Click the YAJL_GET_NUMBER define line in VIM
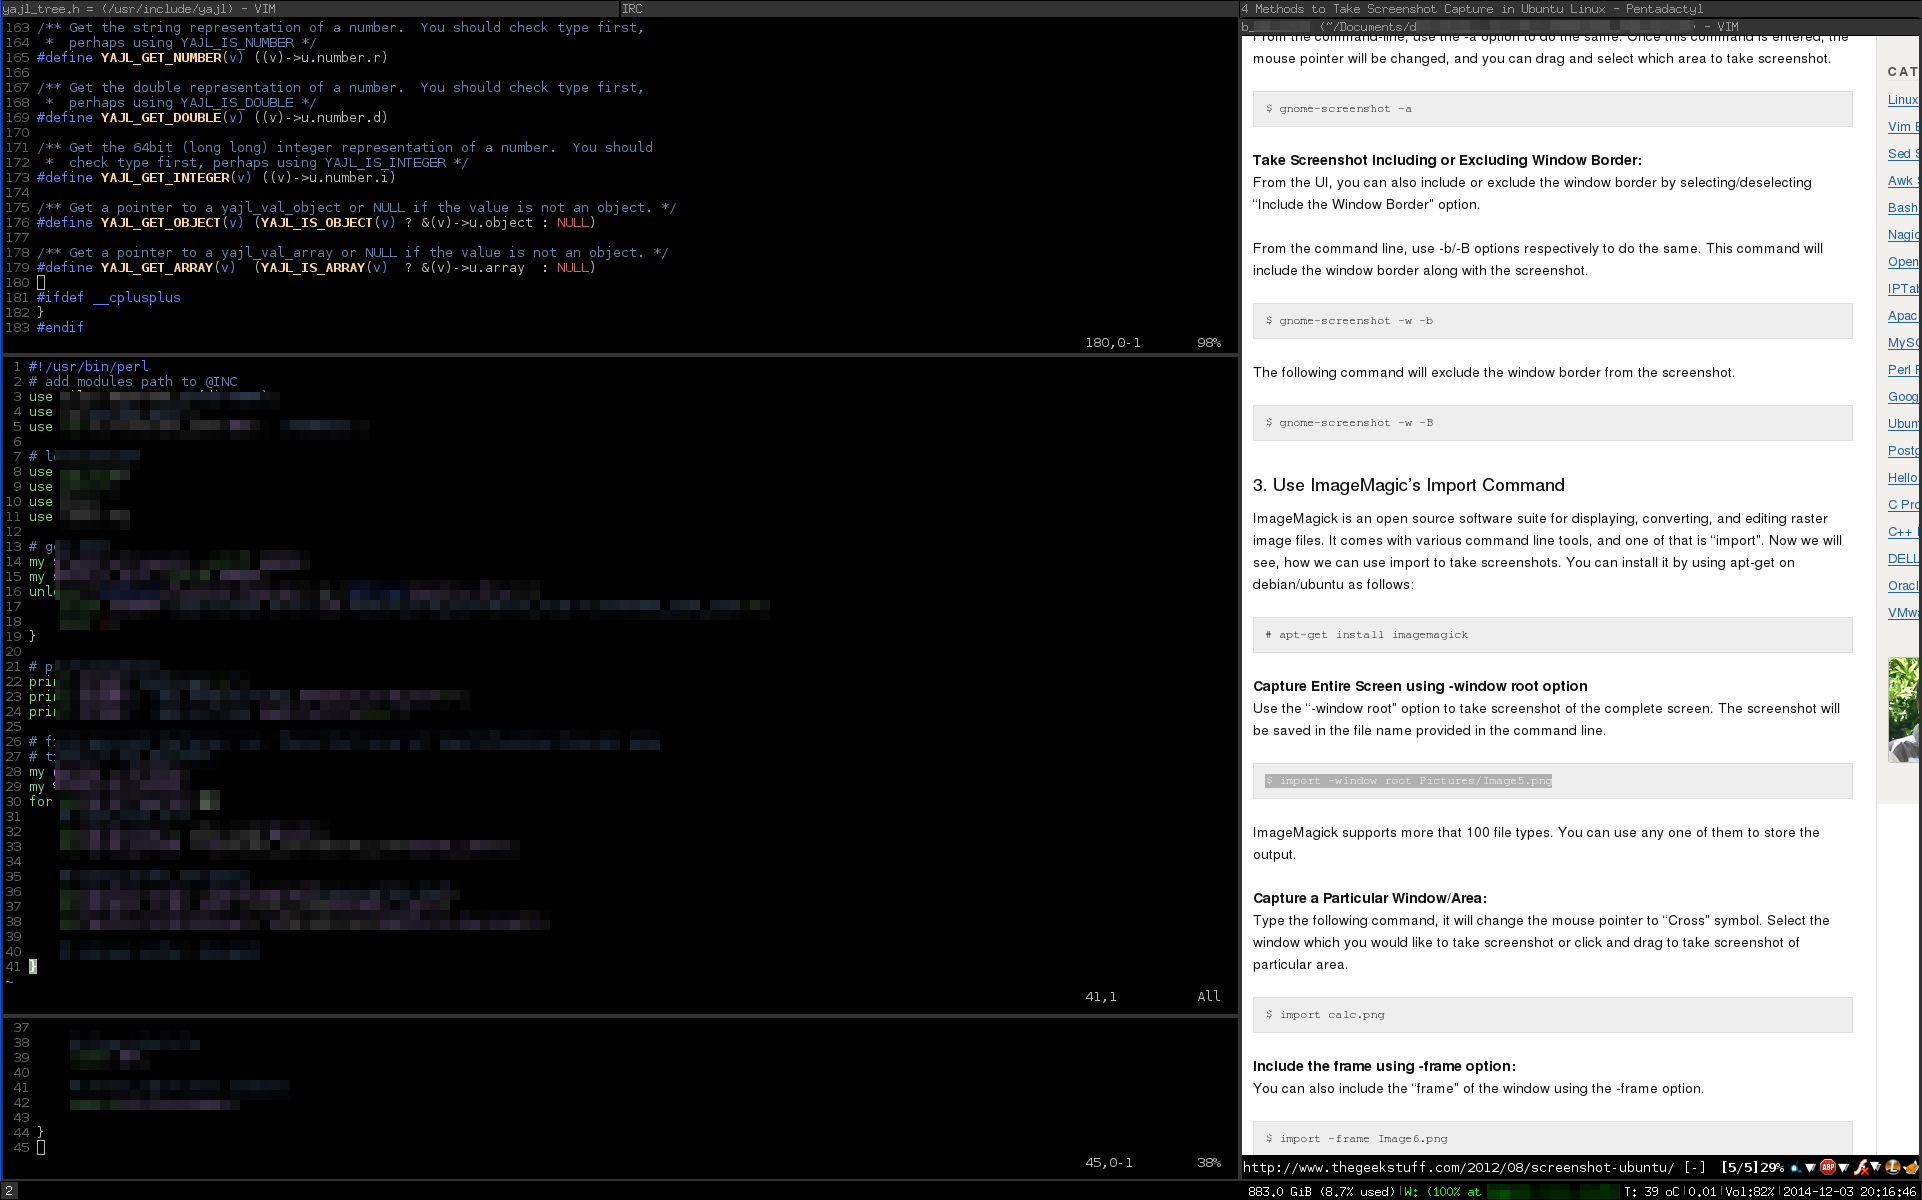Viewport: 1922px width, 1200px height. click(212, 58)
